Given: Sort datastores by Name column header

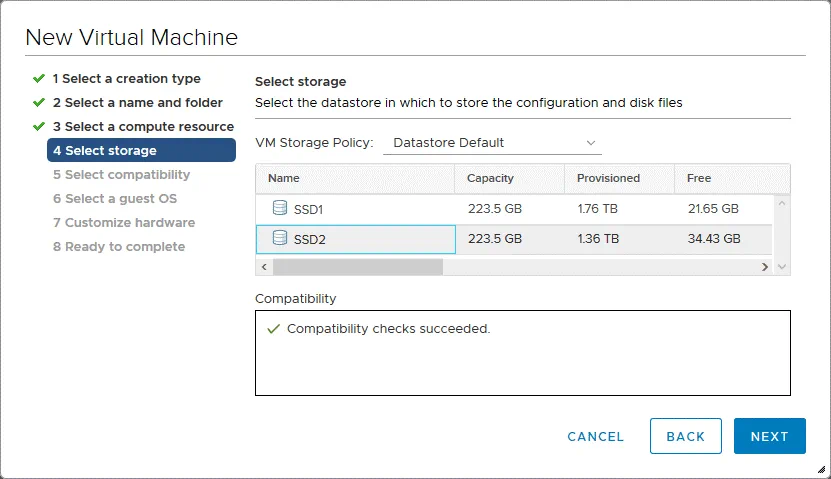Looking at the screenshot, I should pyautogui.click(x=284, y=178).
